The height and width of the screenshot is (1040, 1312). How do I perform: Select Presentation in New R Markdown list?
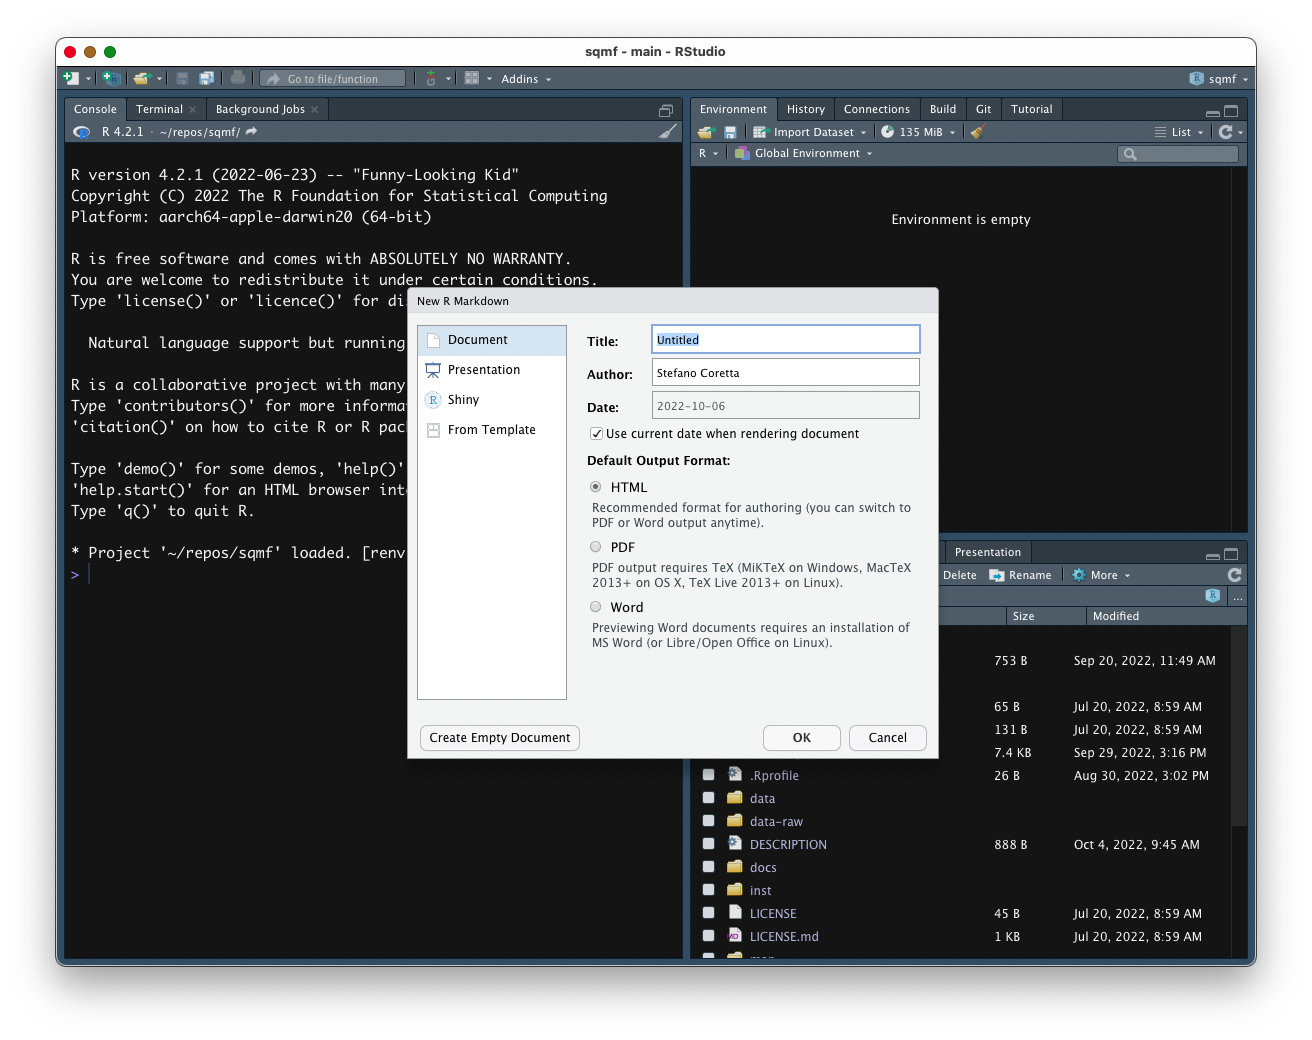click(492, 370)
